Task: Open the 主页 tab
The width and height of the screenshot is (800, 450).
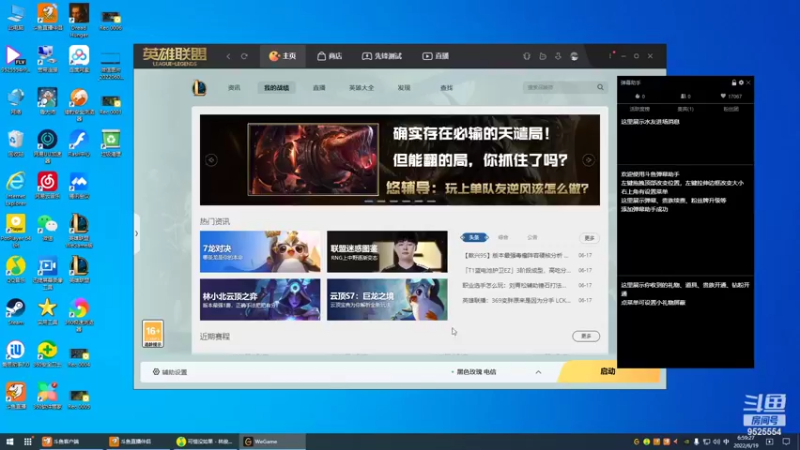Action: (283, 56)
